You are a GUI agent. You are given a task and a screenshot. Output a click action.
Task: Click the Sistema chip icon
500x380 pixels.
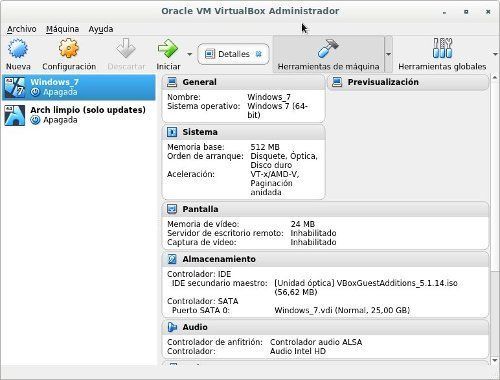pyautogui.click(x=172, y=132)
